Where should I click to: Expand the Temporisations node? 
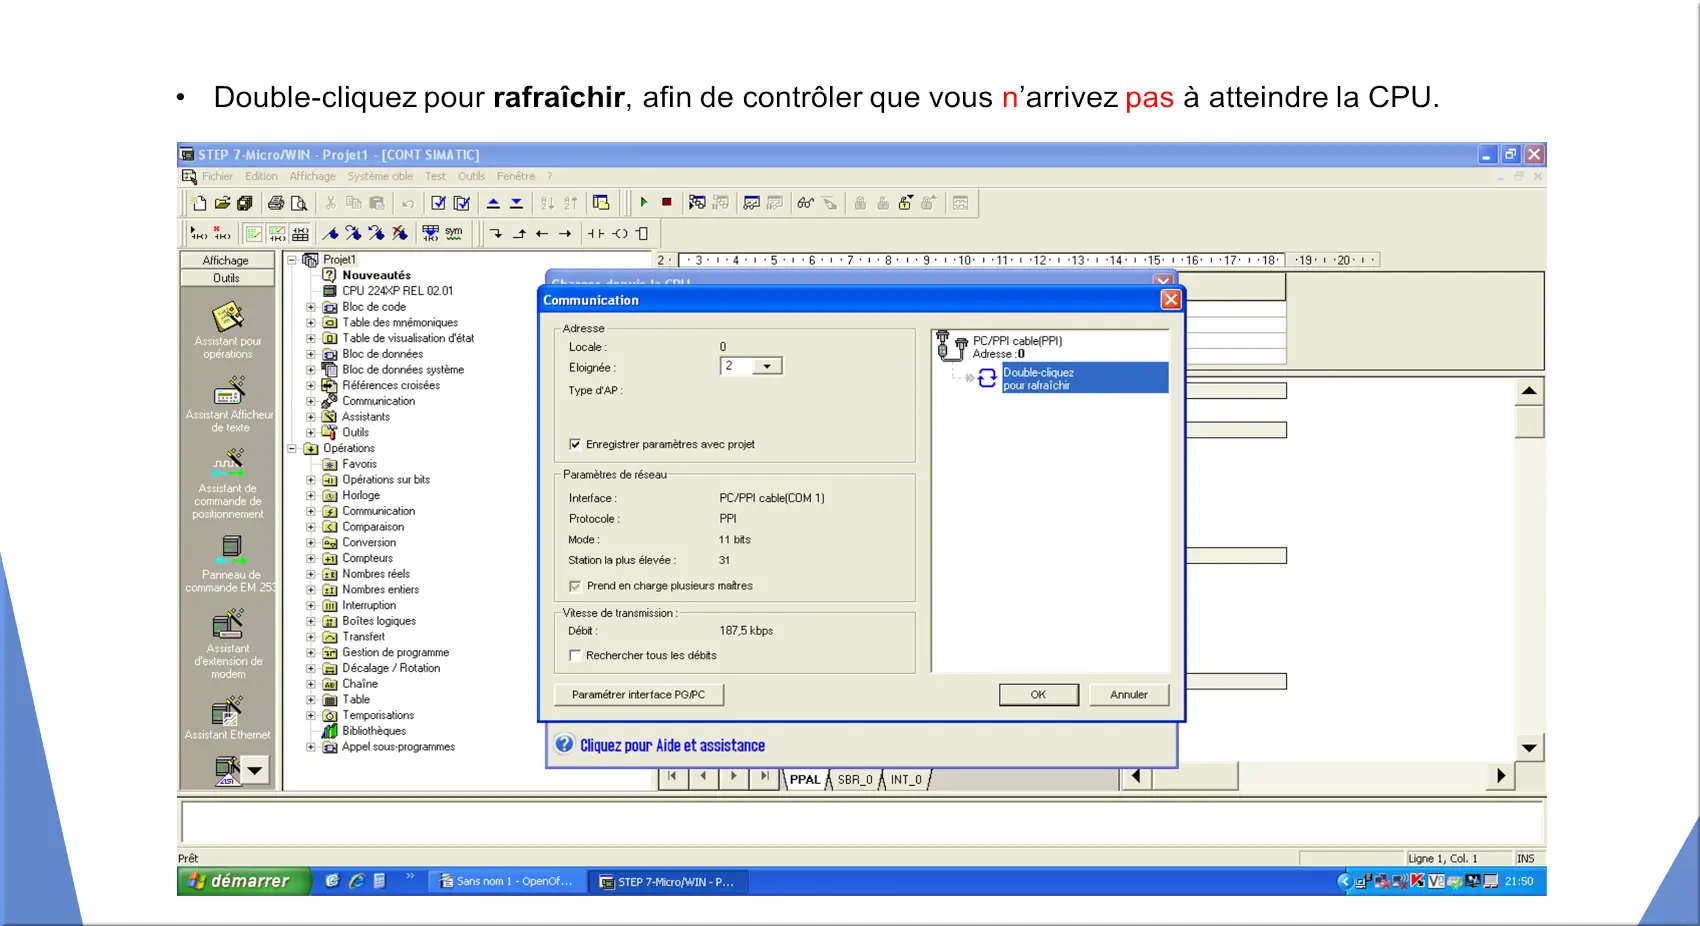click(x=311, y=715)
